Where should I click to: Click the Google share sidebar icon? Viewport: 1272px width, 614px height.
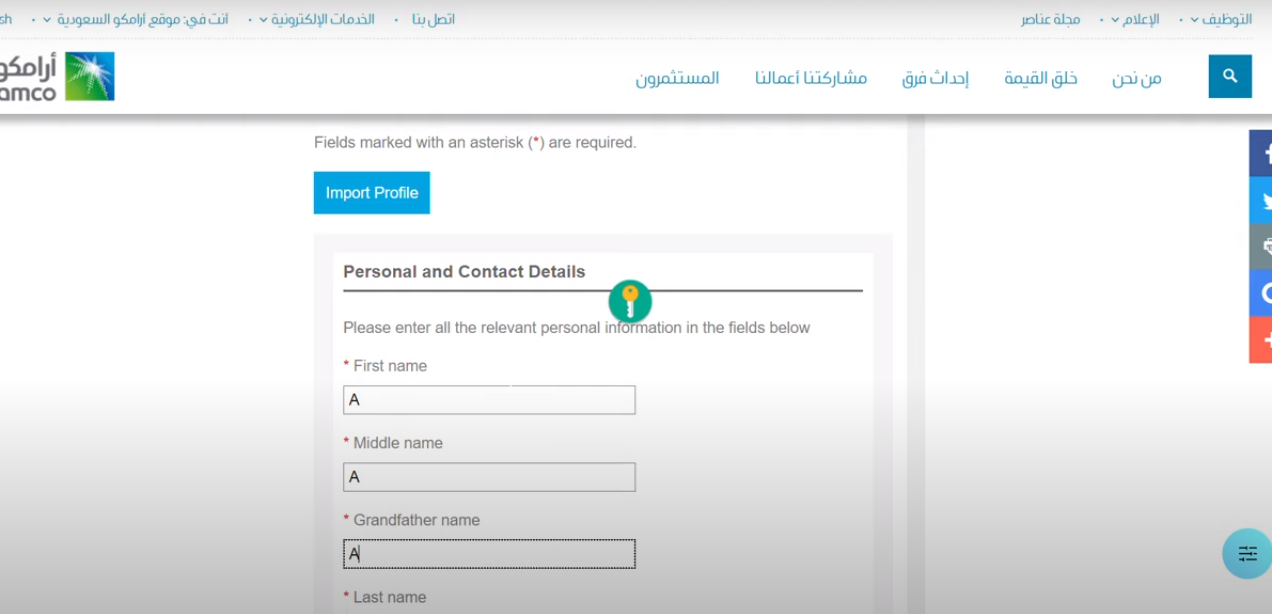click(1261, 293)
